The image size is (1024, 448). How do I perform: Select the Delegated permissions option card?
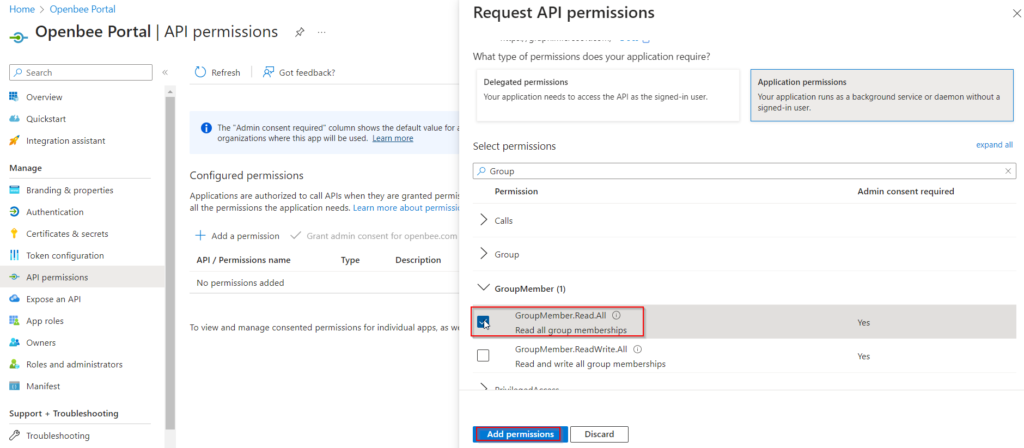[x=608, y=95]
